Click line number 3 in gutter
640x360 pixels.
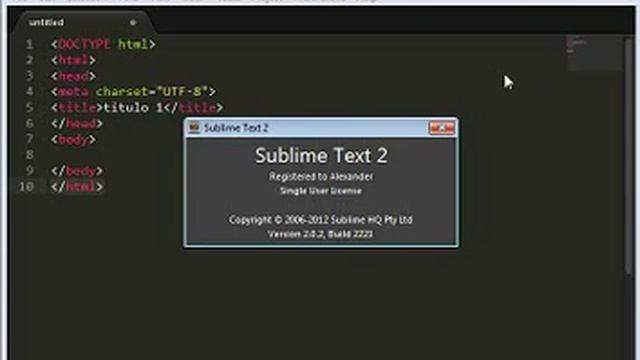(29, 76)
